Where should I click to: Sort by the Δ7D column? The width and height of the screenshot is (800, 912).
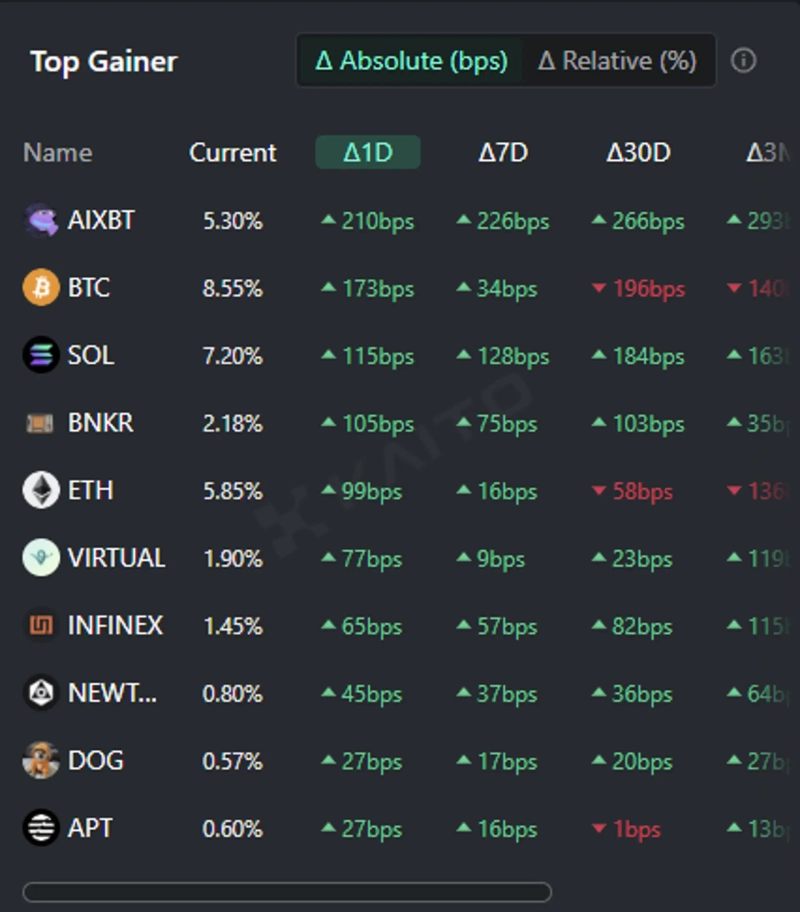click(503, 153)
